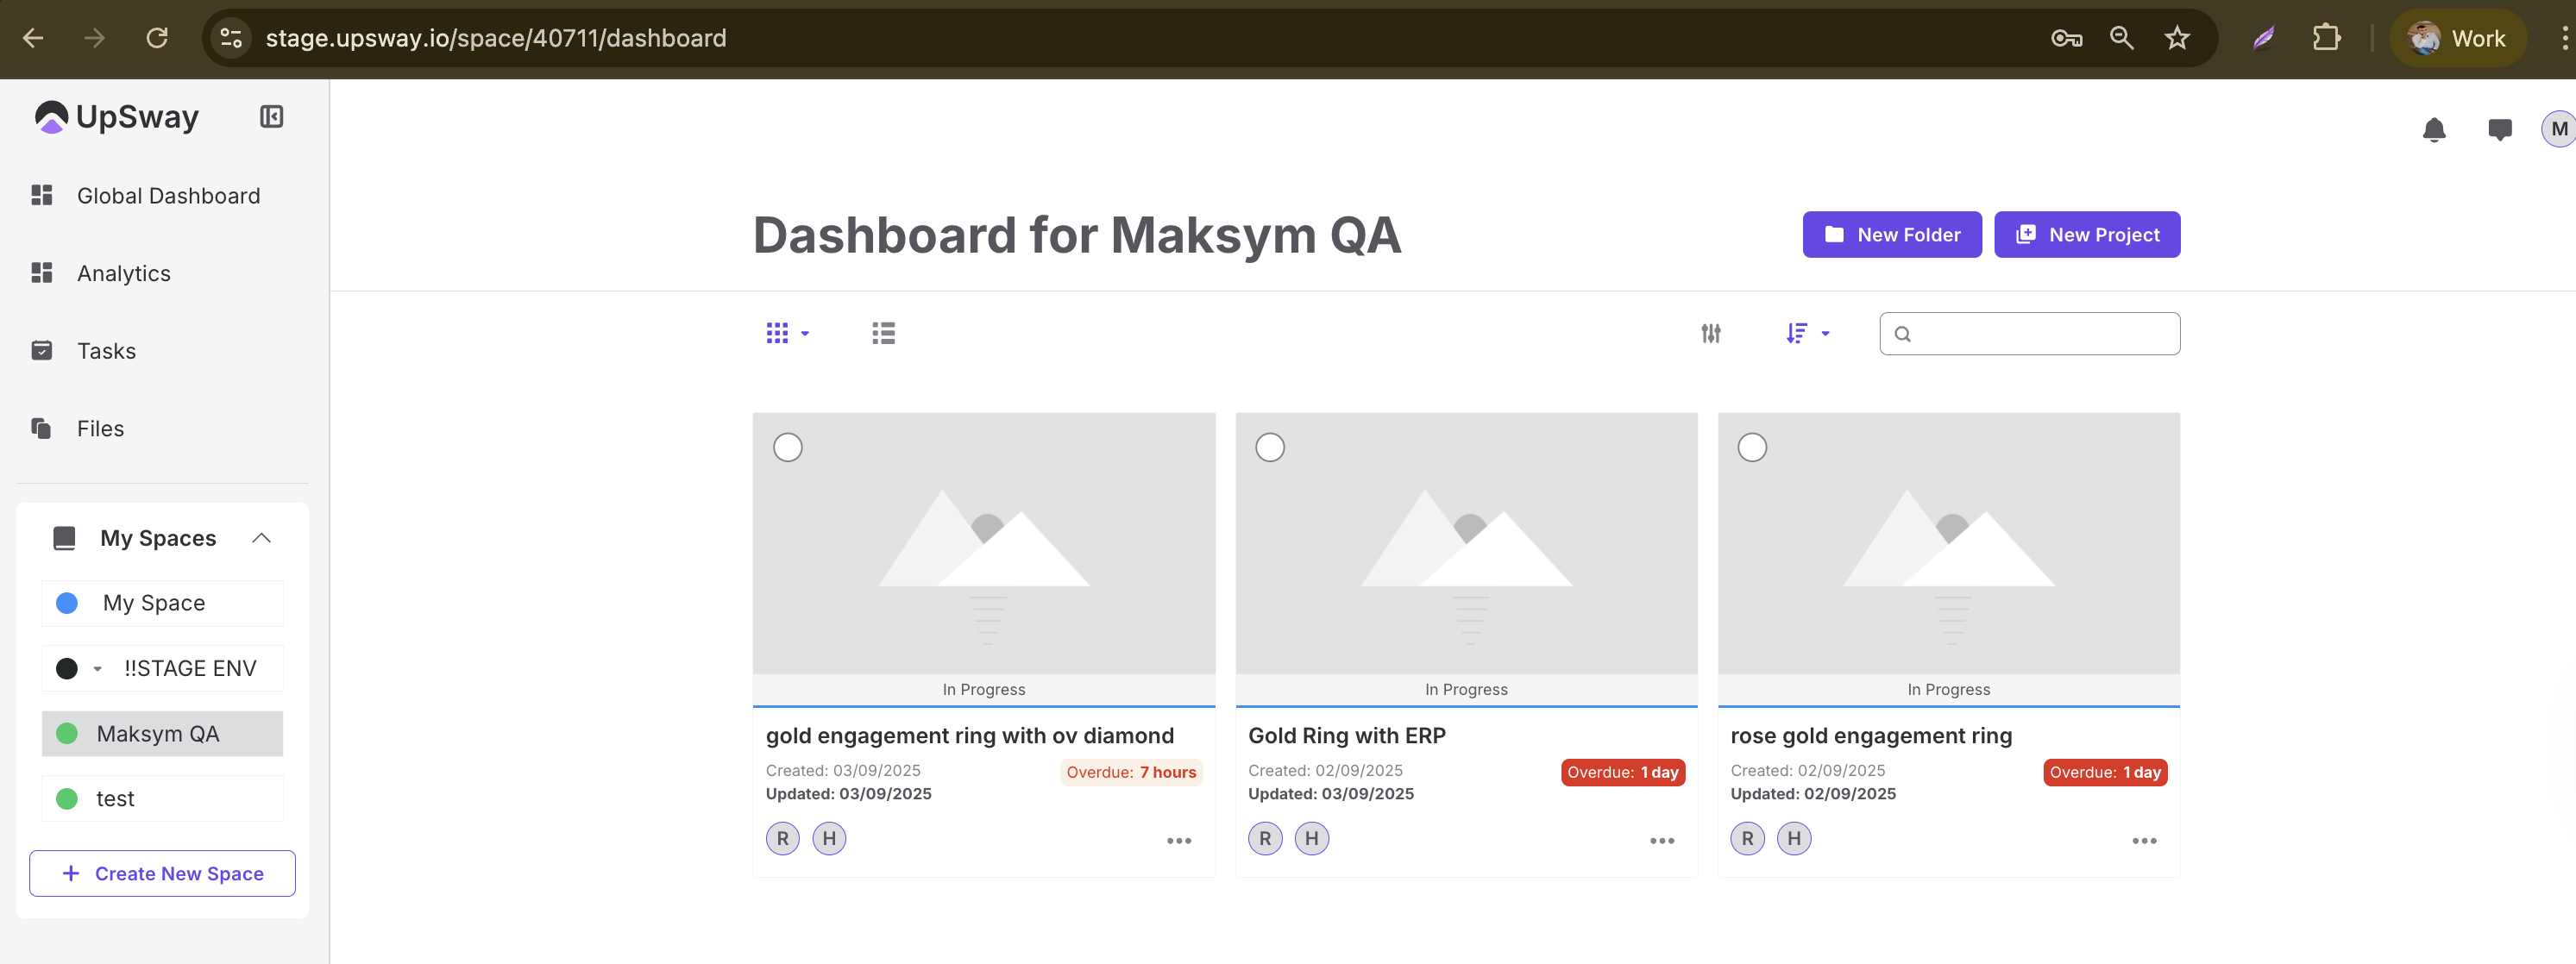Switch to list view layout
Screen dimensions: 2576x964
point(882,333)
